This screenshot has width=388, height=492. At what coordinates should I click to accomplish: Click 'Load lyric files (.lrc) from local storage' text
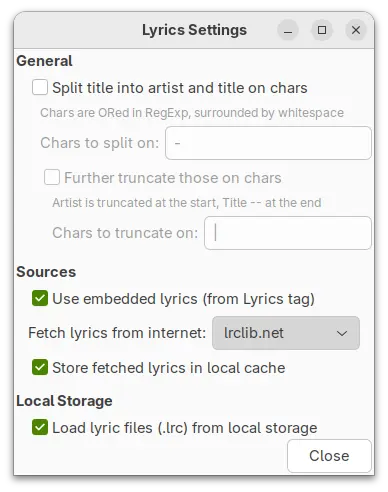click(x=185, y=428)
